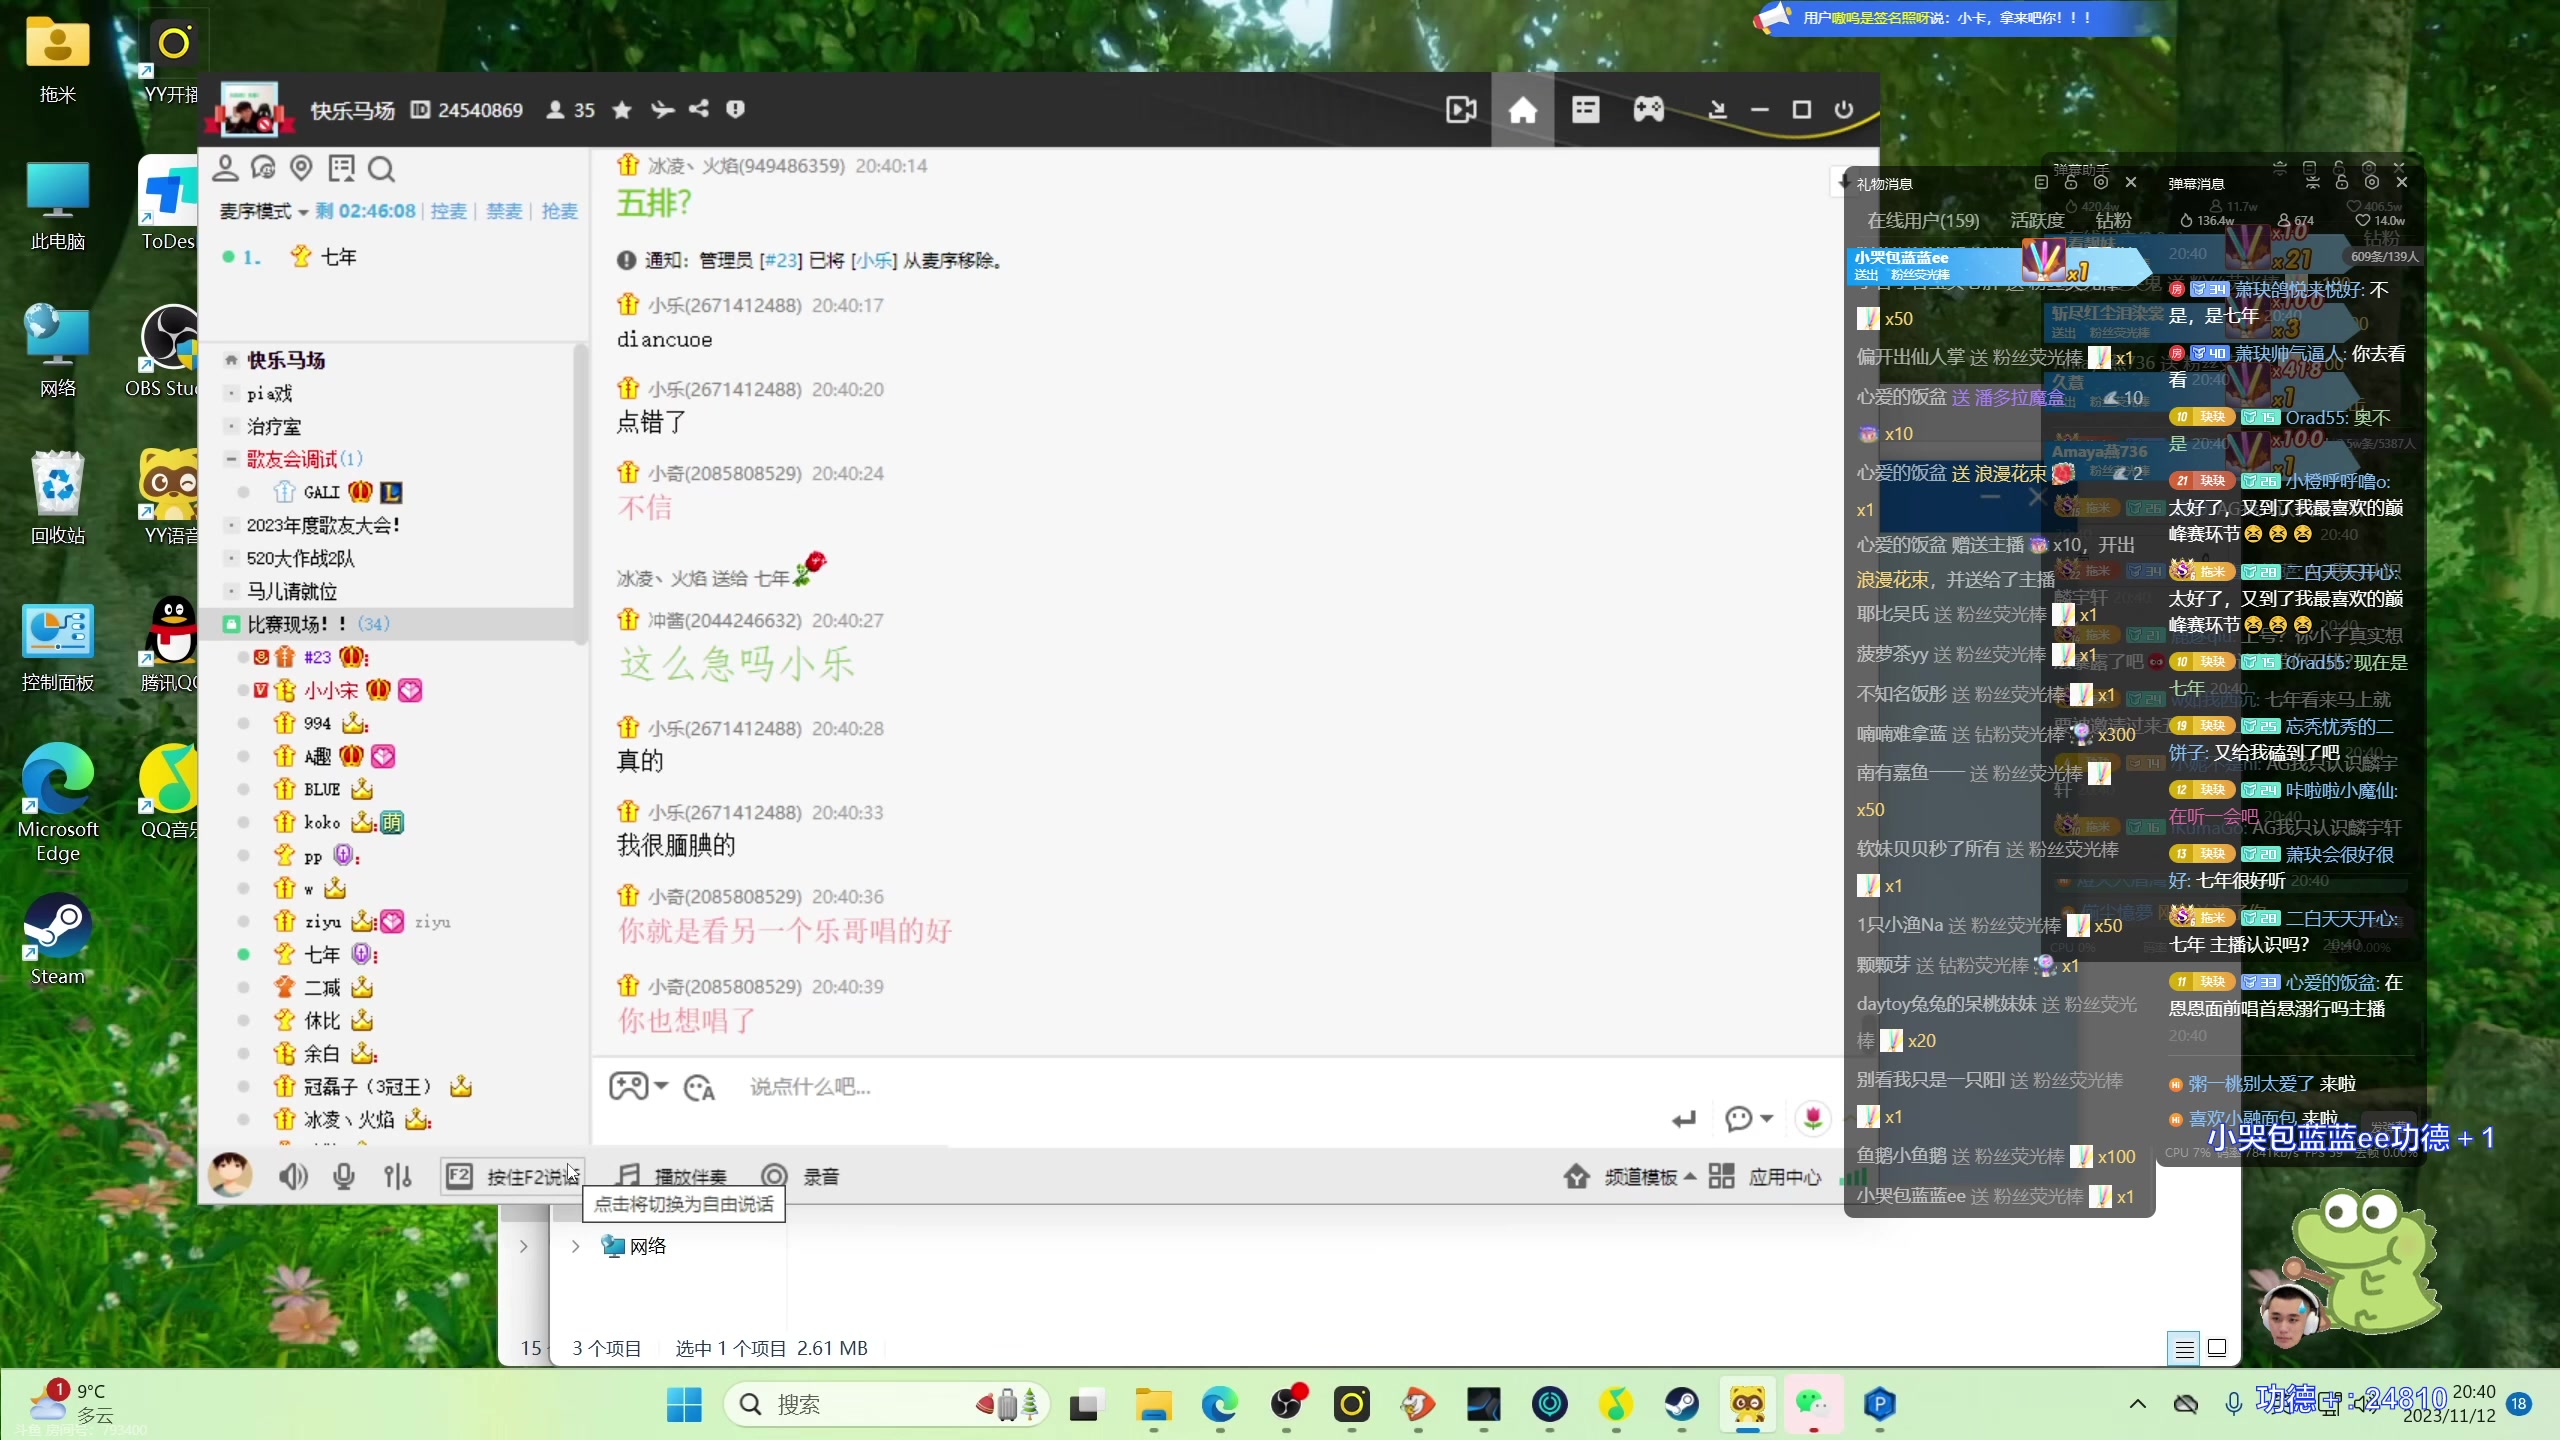Favorite the channel with star icon
This screenshot has height=1440, width=2560.
(x=622, y=110)
